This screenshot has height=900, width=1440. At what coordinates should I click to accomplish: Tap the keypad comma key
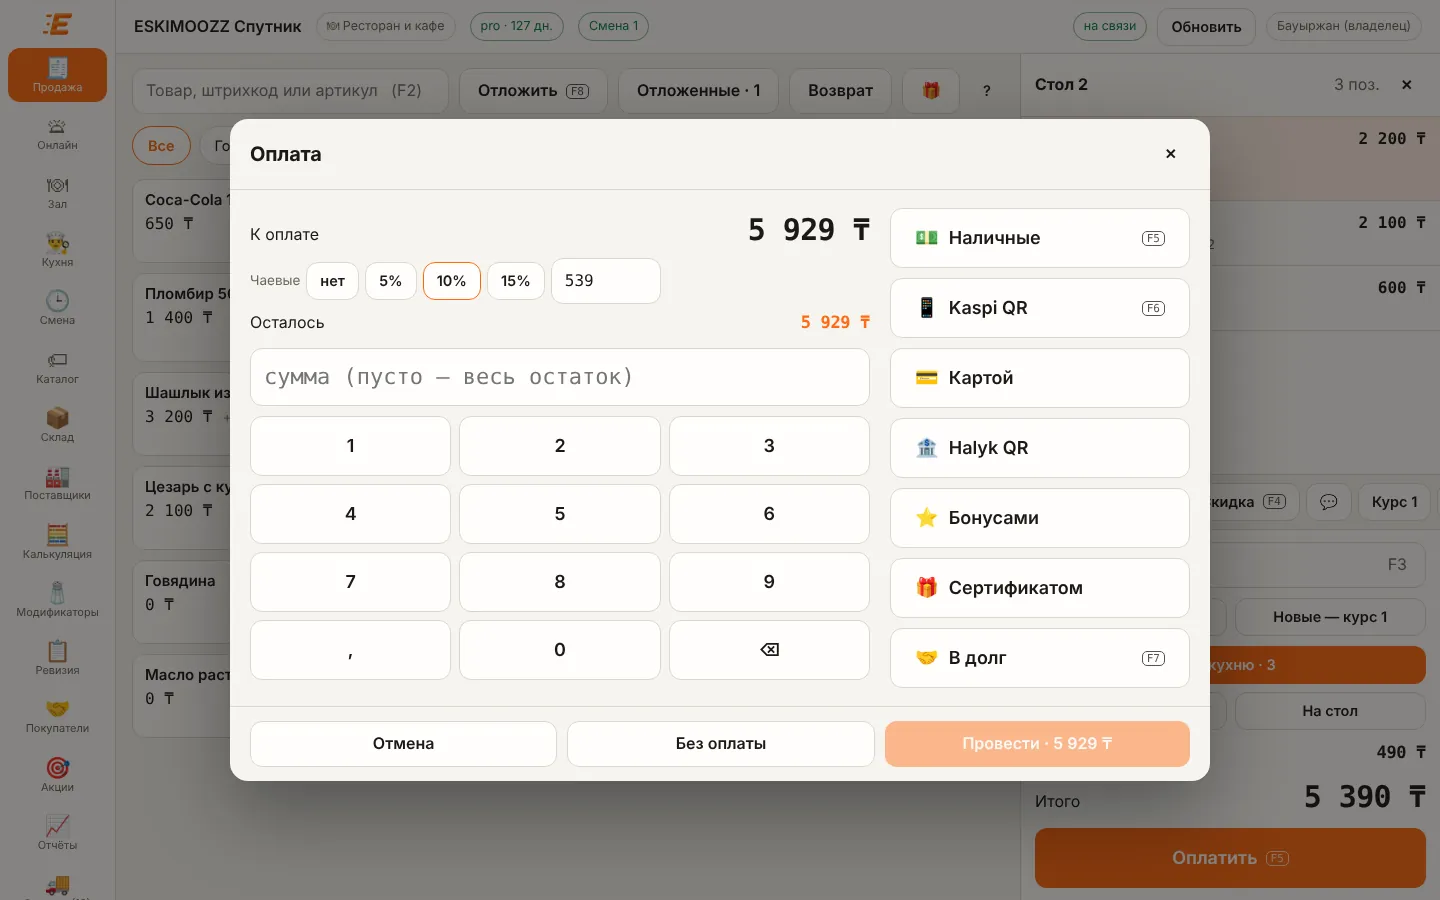coord(350,650)
